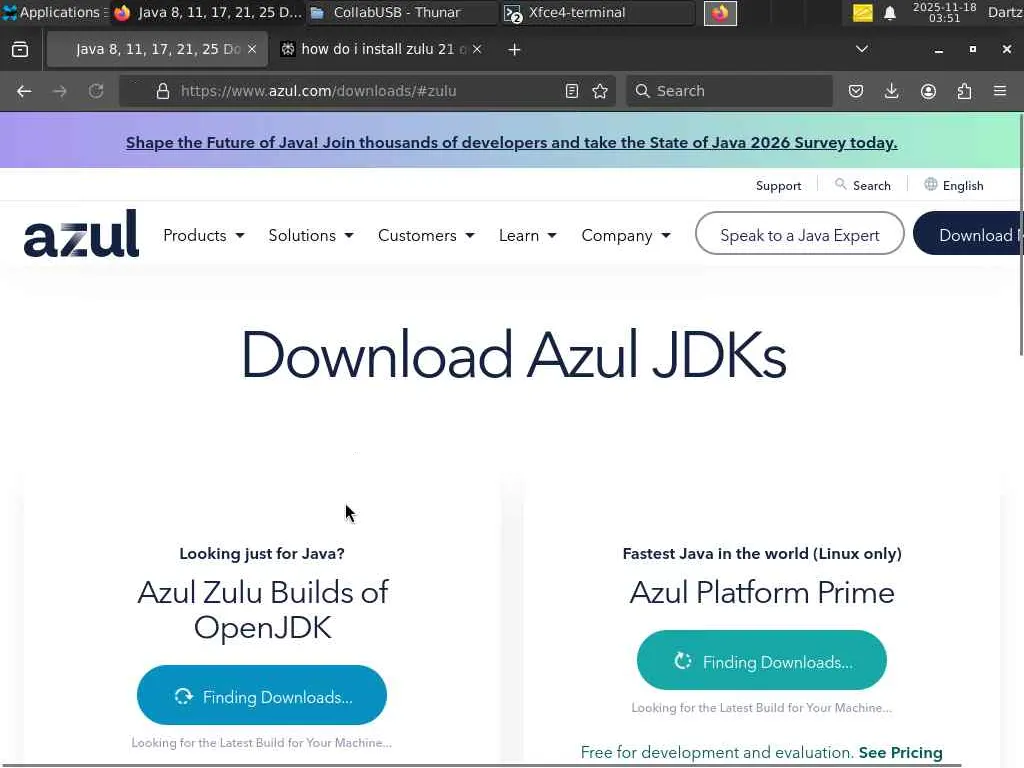Open the Firefox hamburger menu
This screenshot has height=768, width=1024.
[1000, 91]
